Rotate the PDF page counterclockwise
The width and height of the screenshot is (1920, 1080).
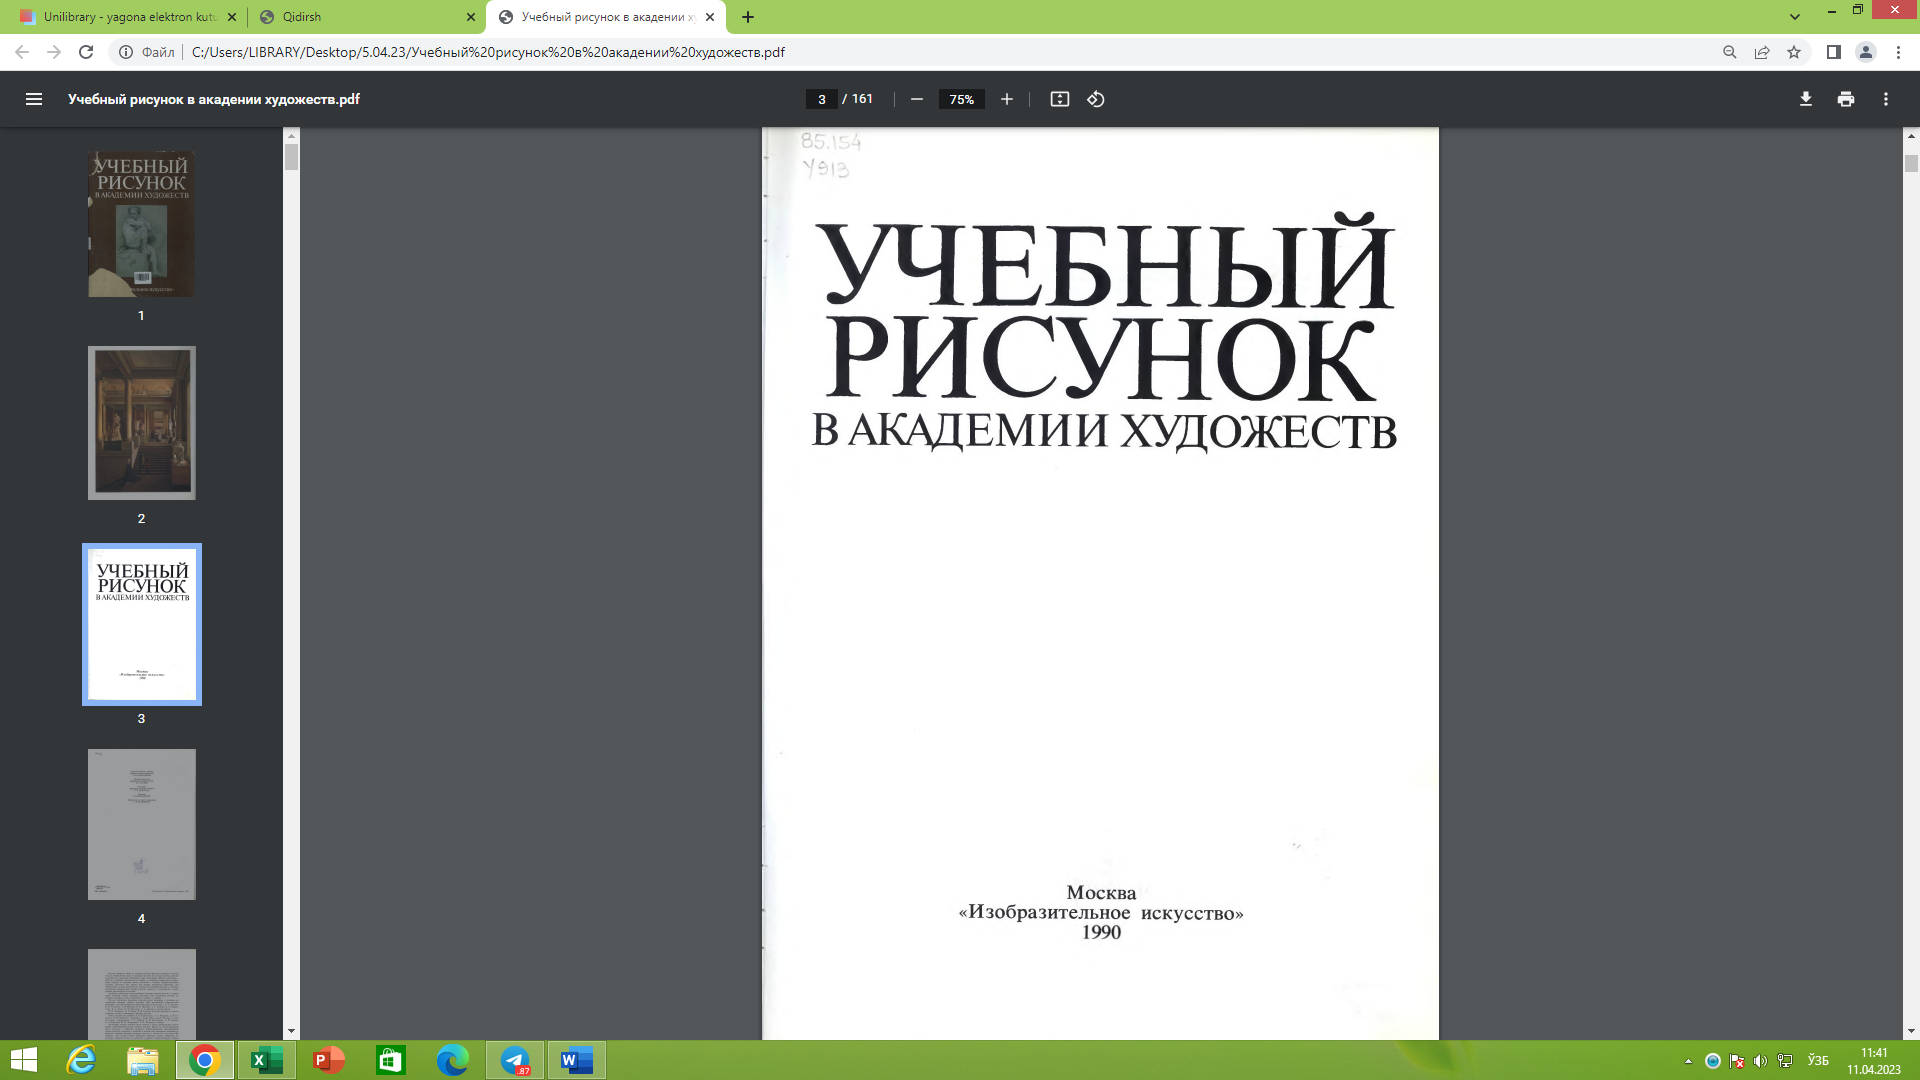click(x=1094, y=99)
